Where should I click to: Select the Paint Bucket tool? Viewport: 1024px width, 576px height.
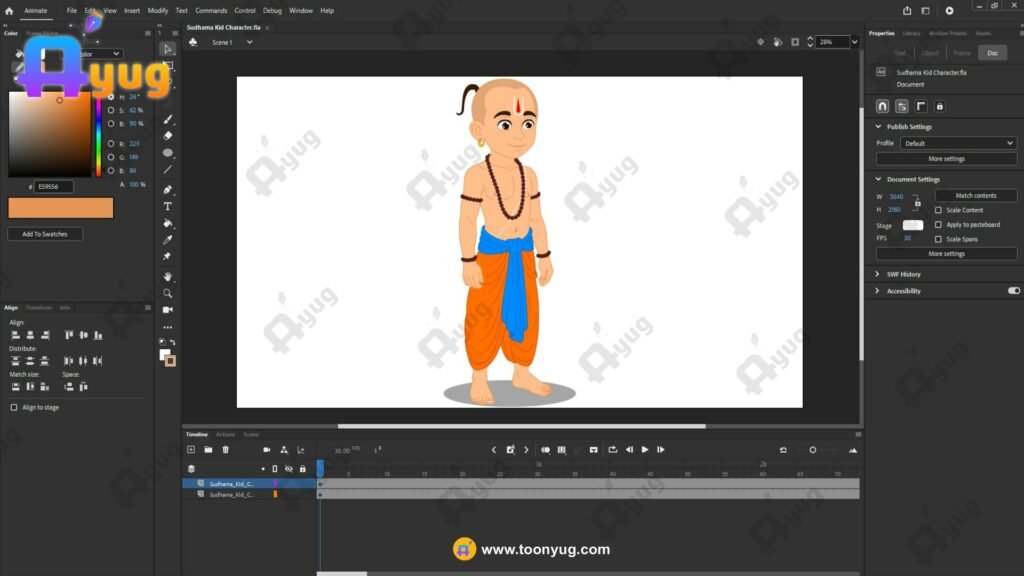click(168, 223)
